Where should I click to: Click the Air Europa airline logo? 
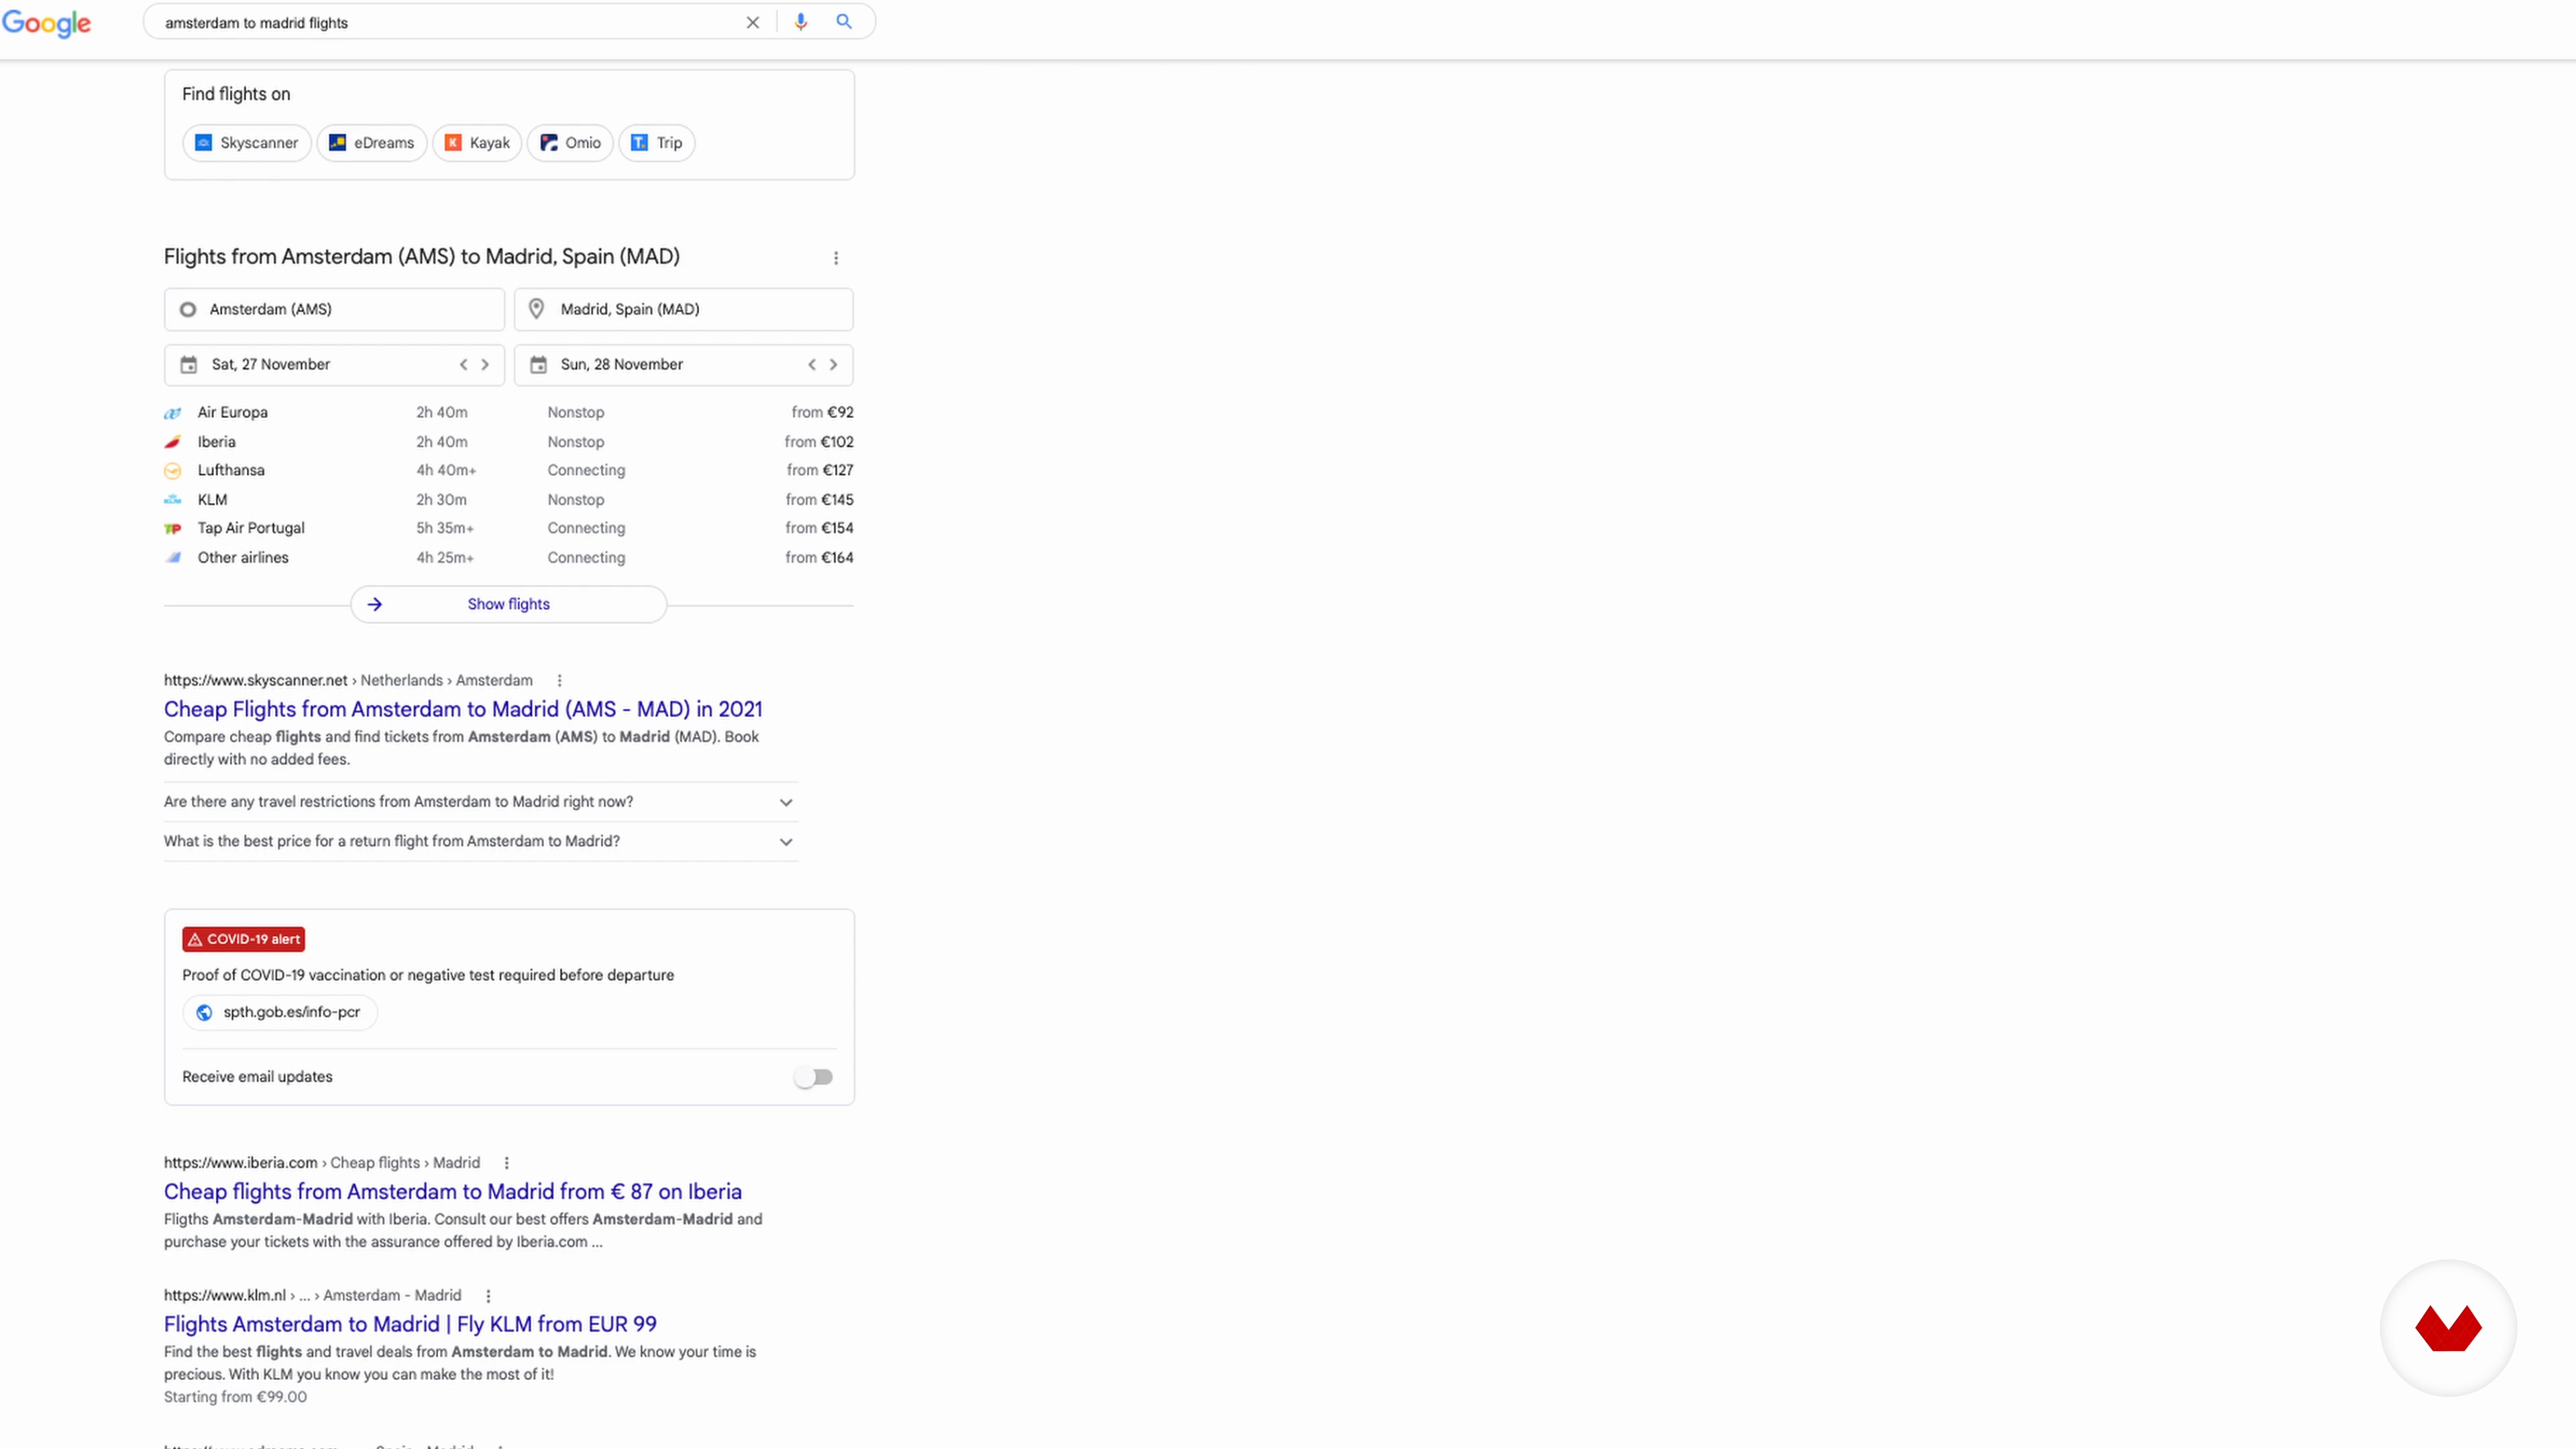click(x=173, y=413)
